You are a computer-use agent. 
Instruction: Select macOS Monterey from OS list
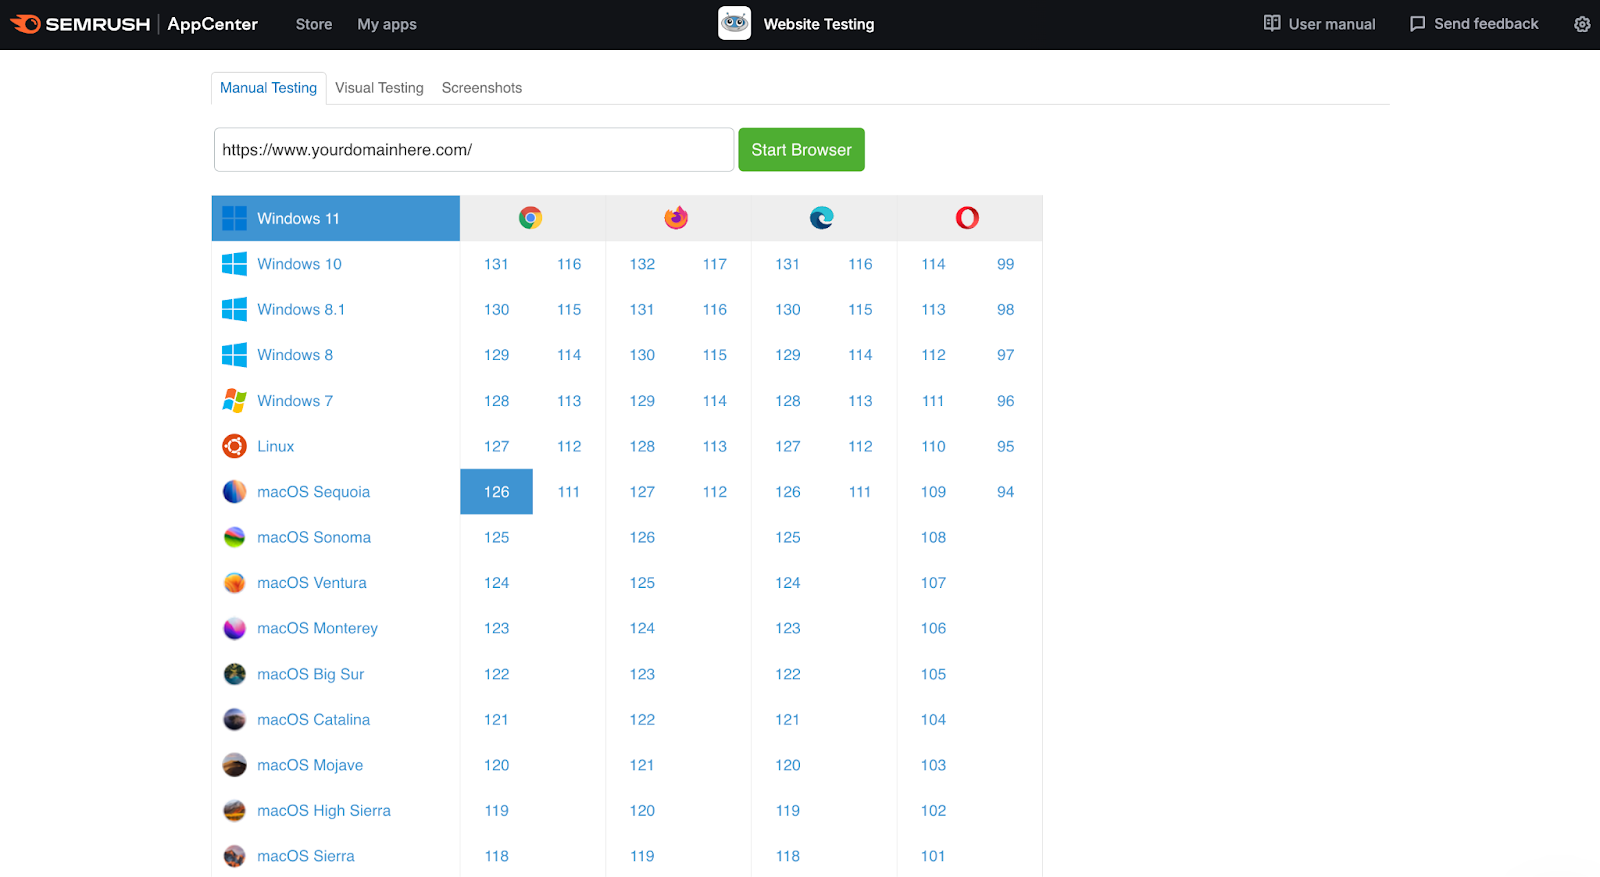317,628
